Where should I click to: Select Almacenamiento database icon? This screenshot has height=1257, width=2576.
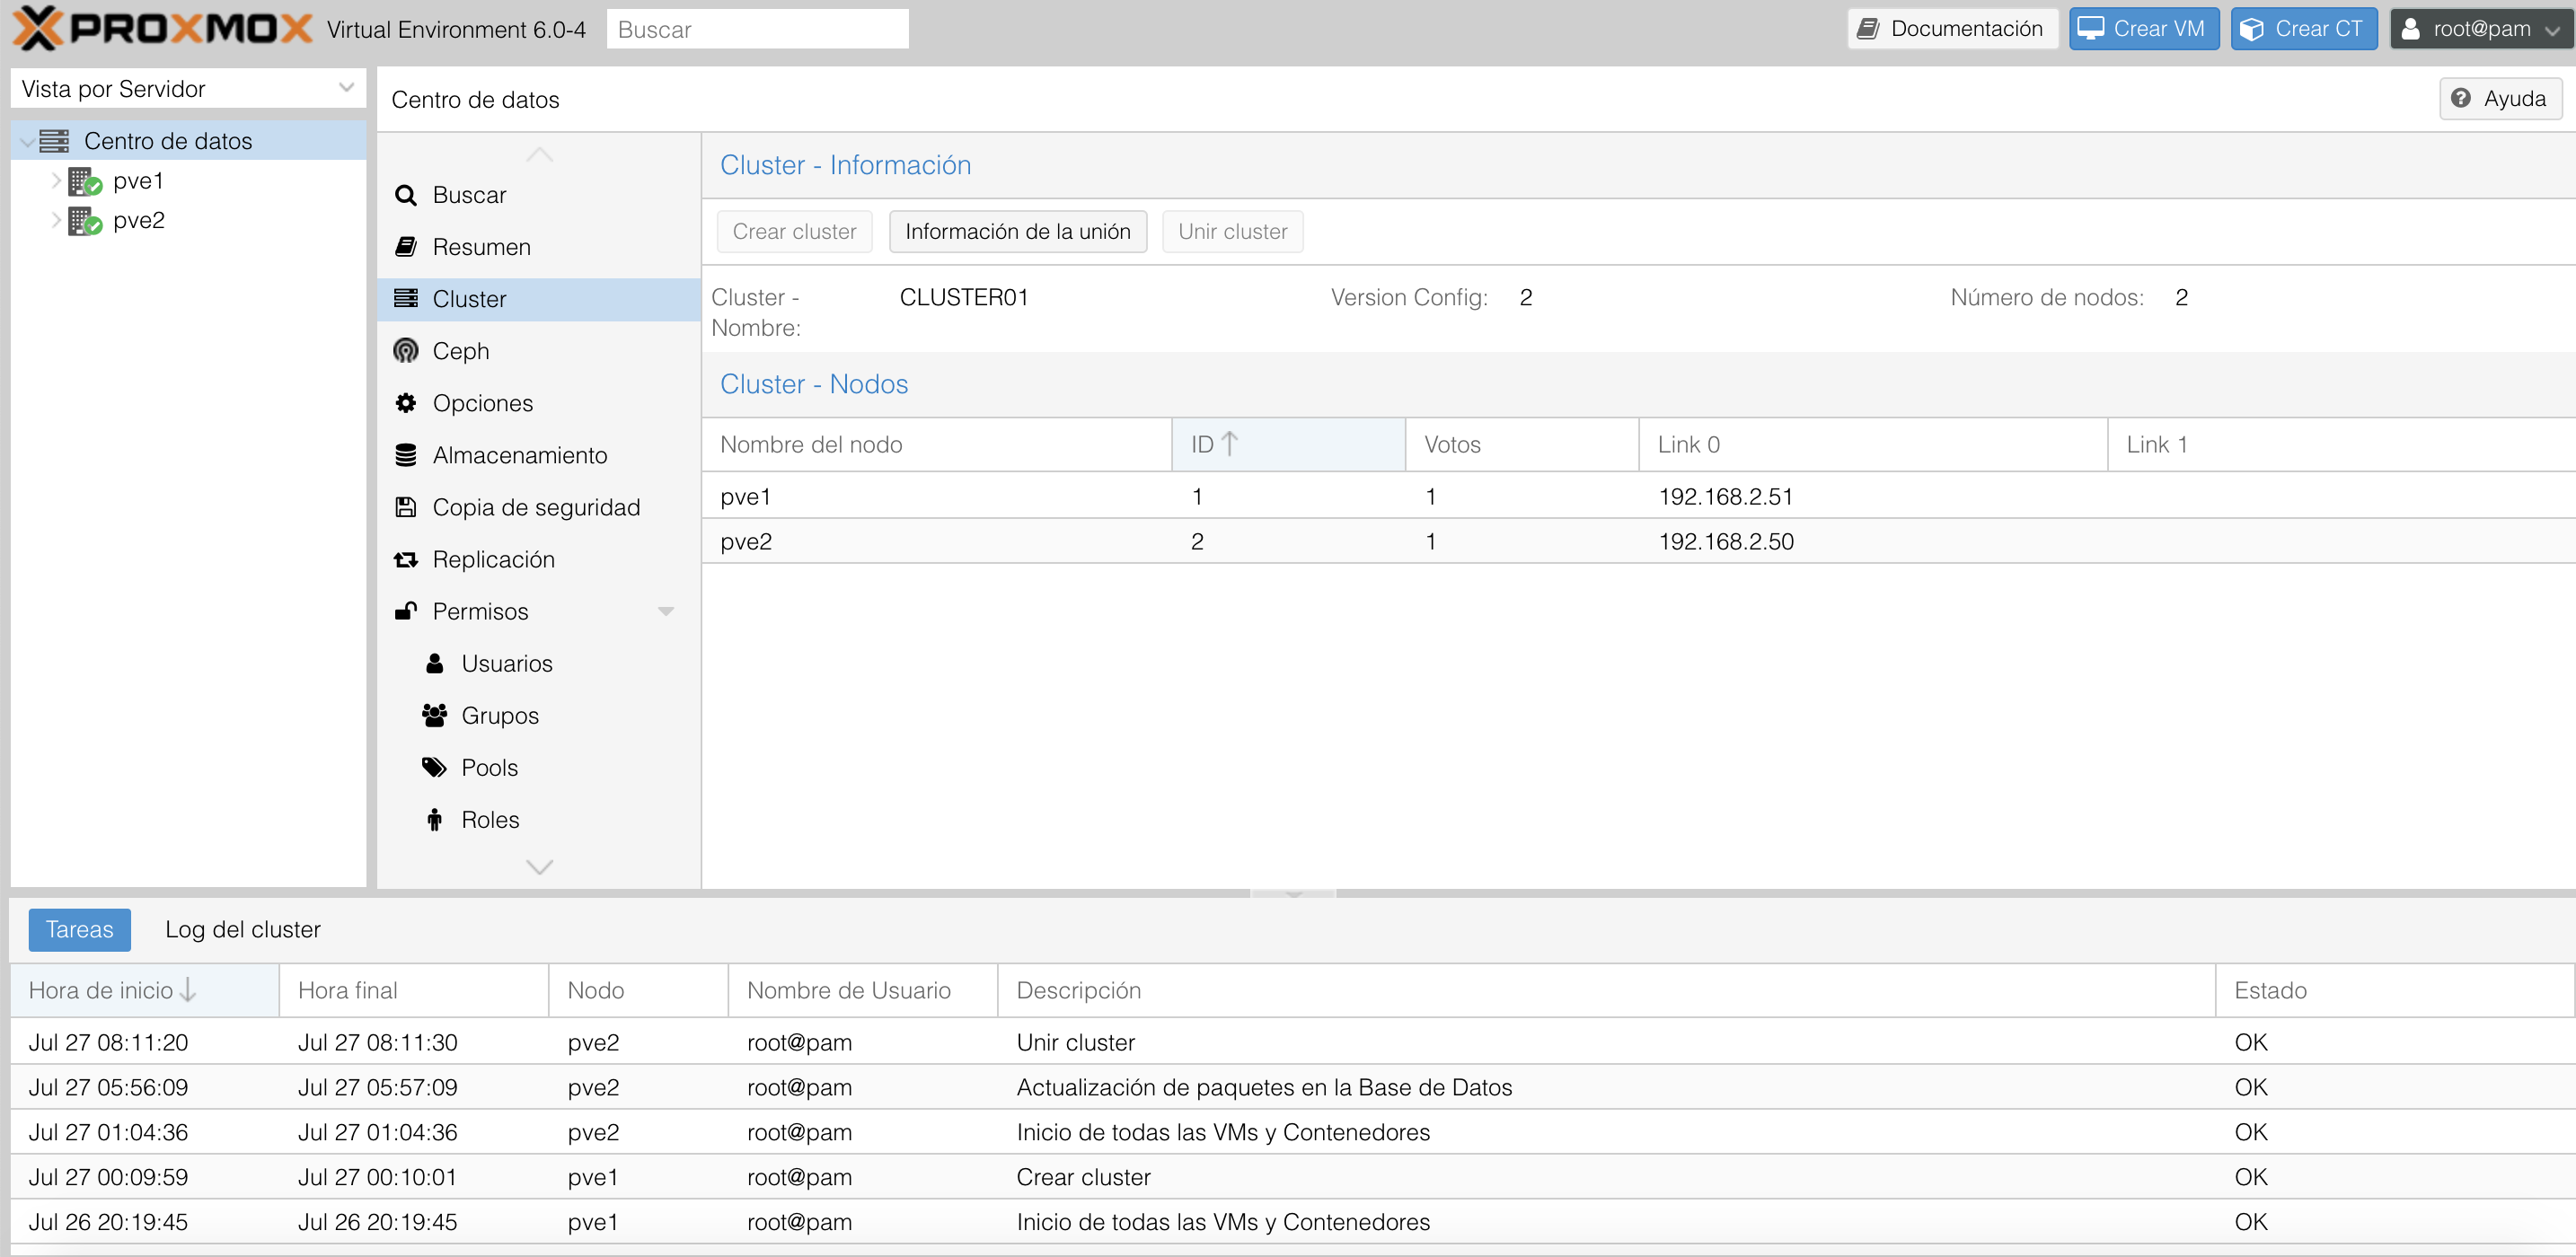[x=406, y=455]
